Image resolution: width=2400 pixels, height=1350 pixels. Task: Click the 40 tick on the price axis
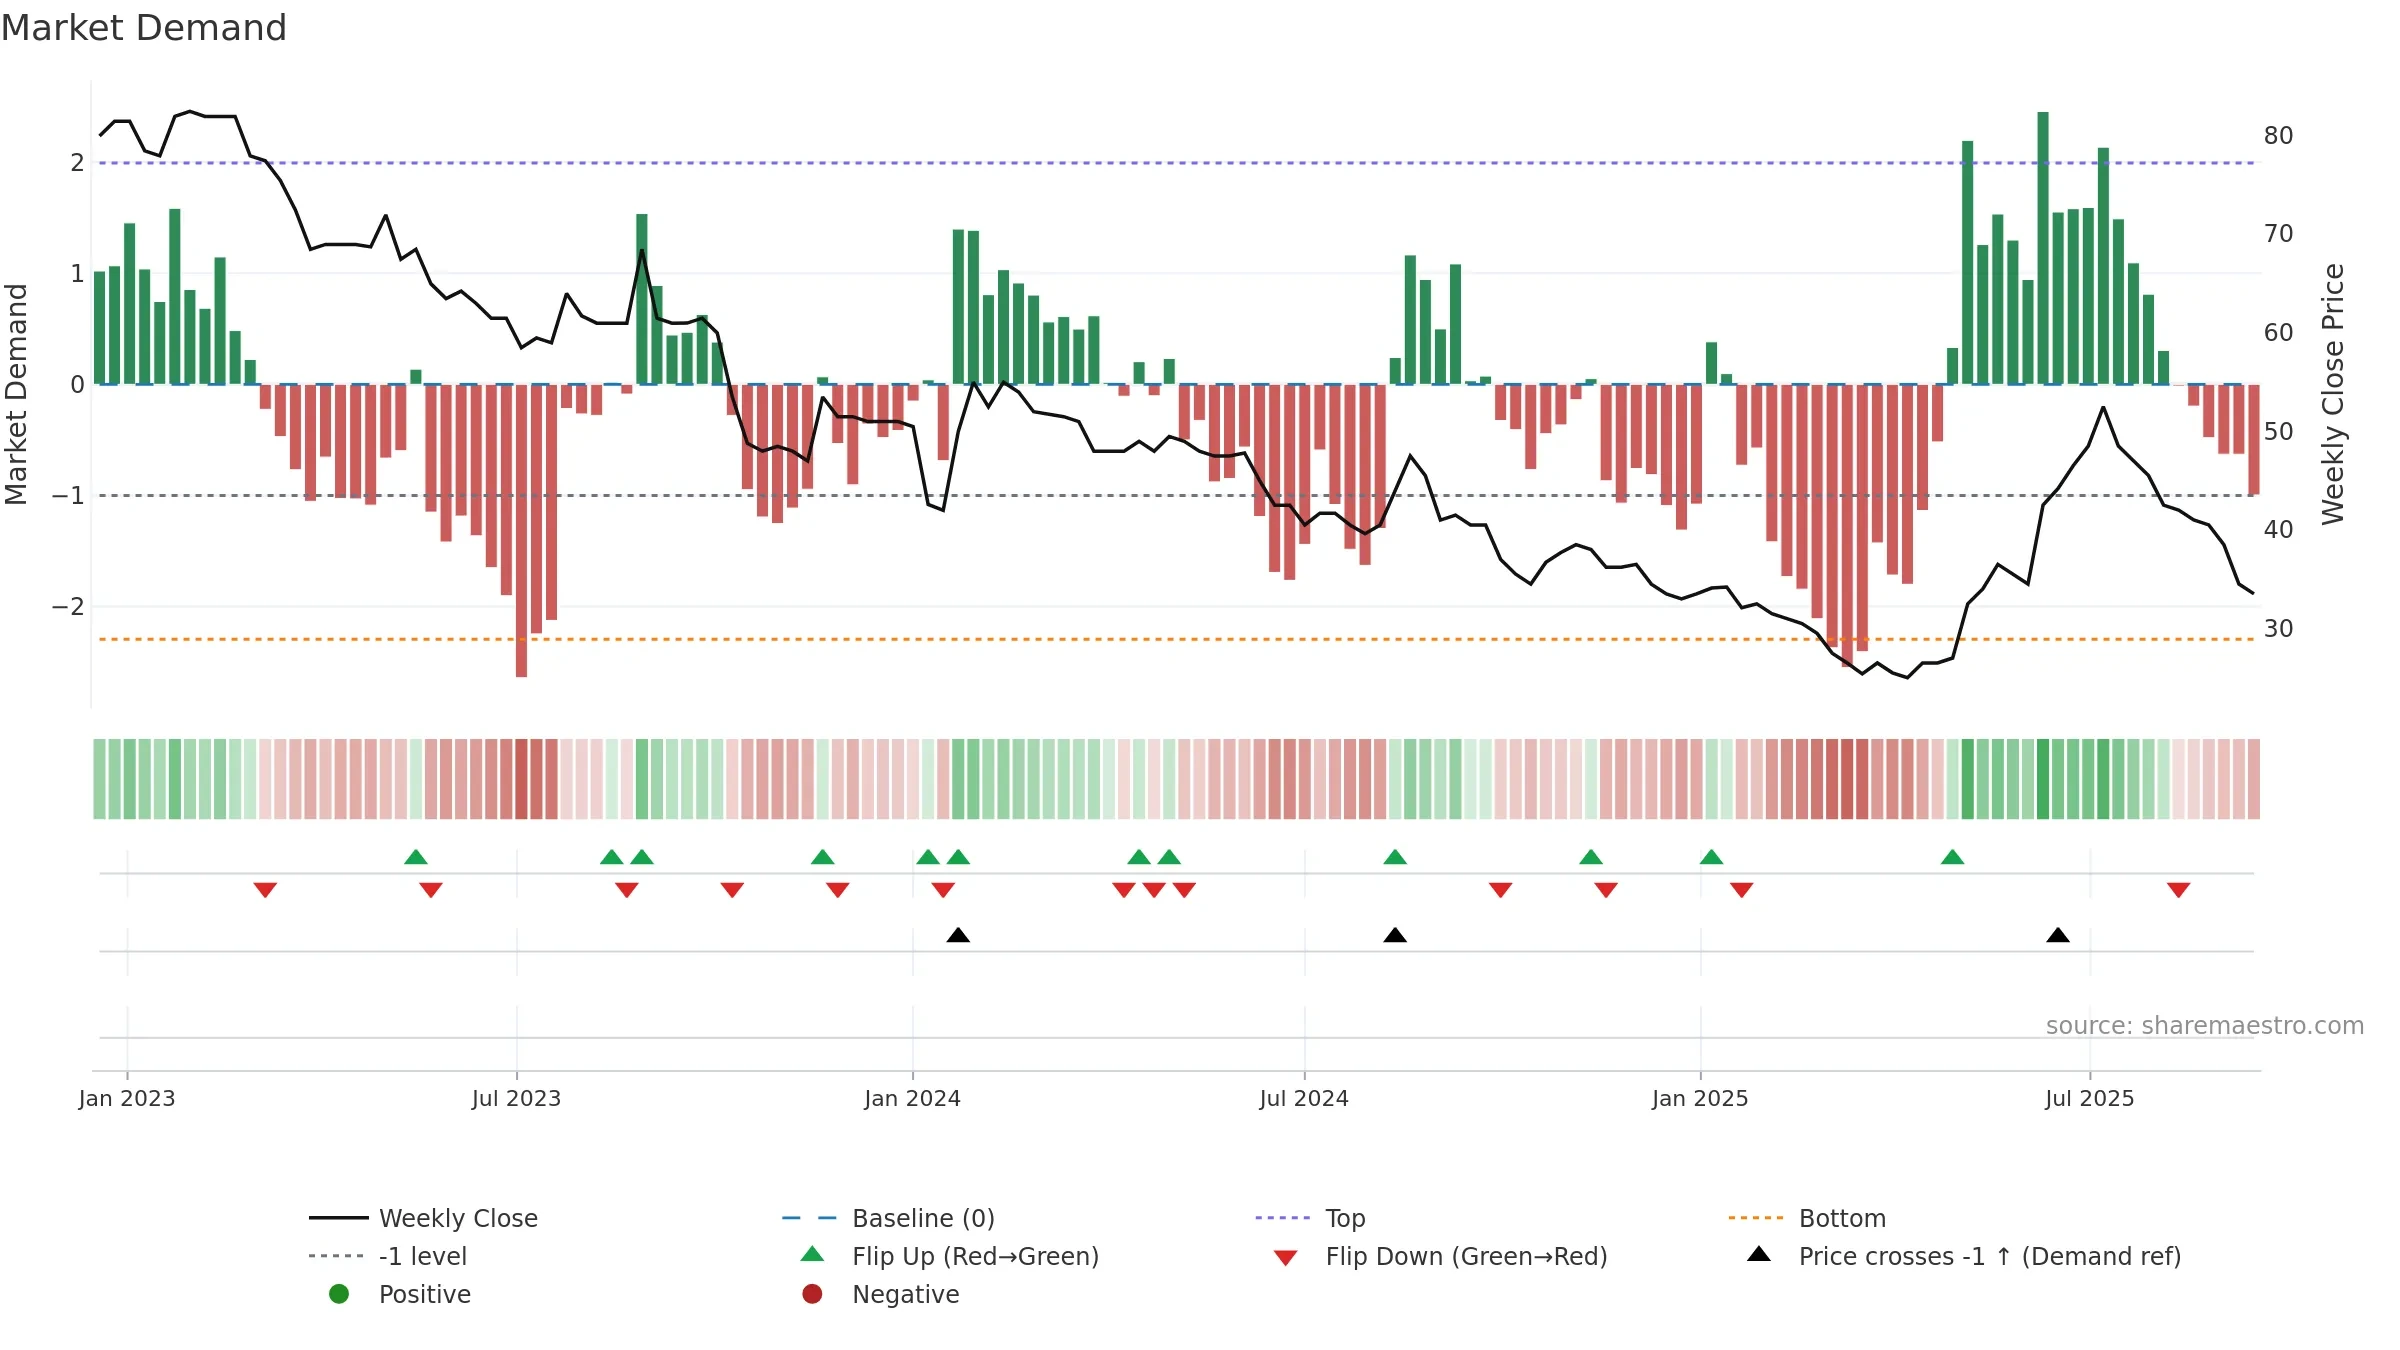(x=2278, y=530)
